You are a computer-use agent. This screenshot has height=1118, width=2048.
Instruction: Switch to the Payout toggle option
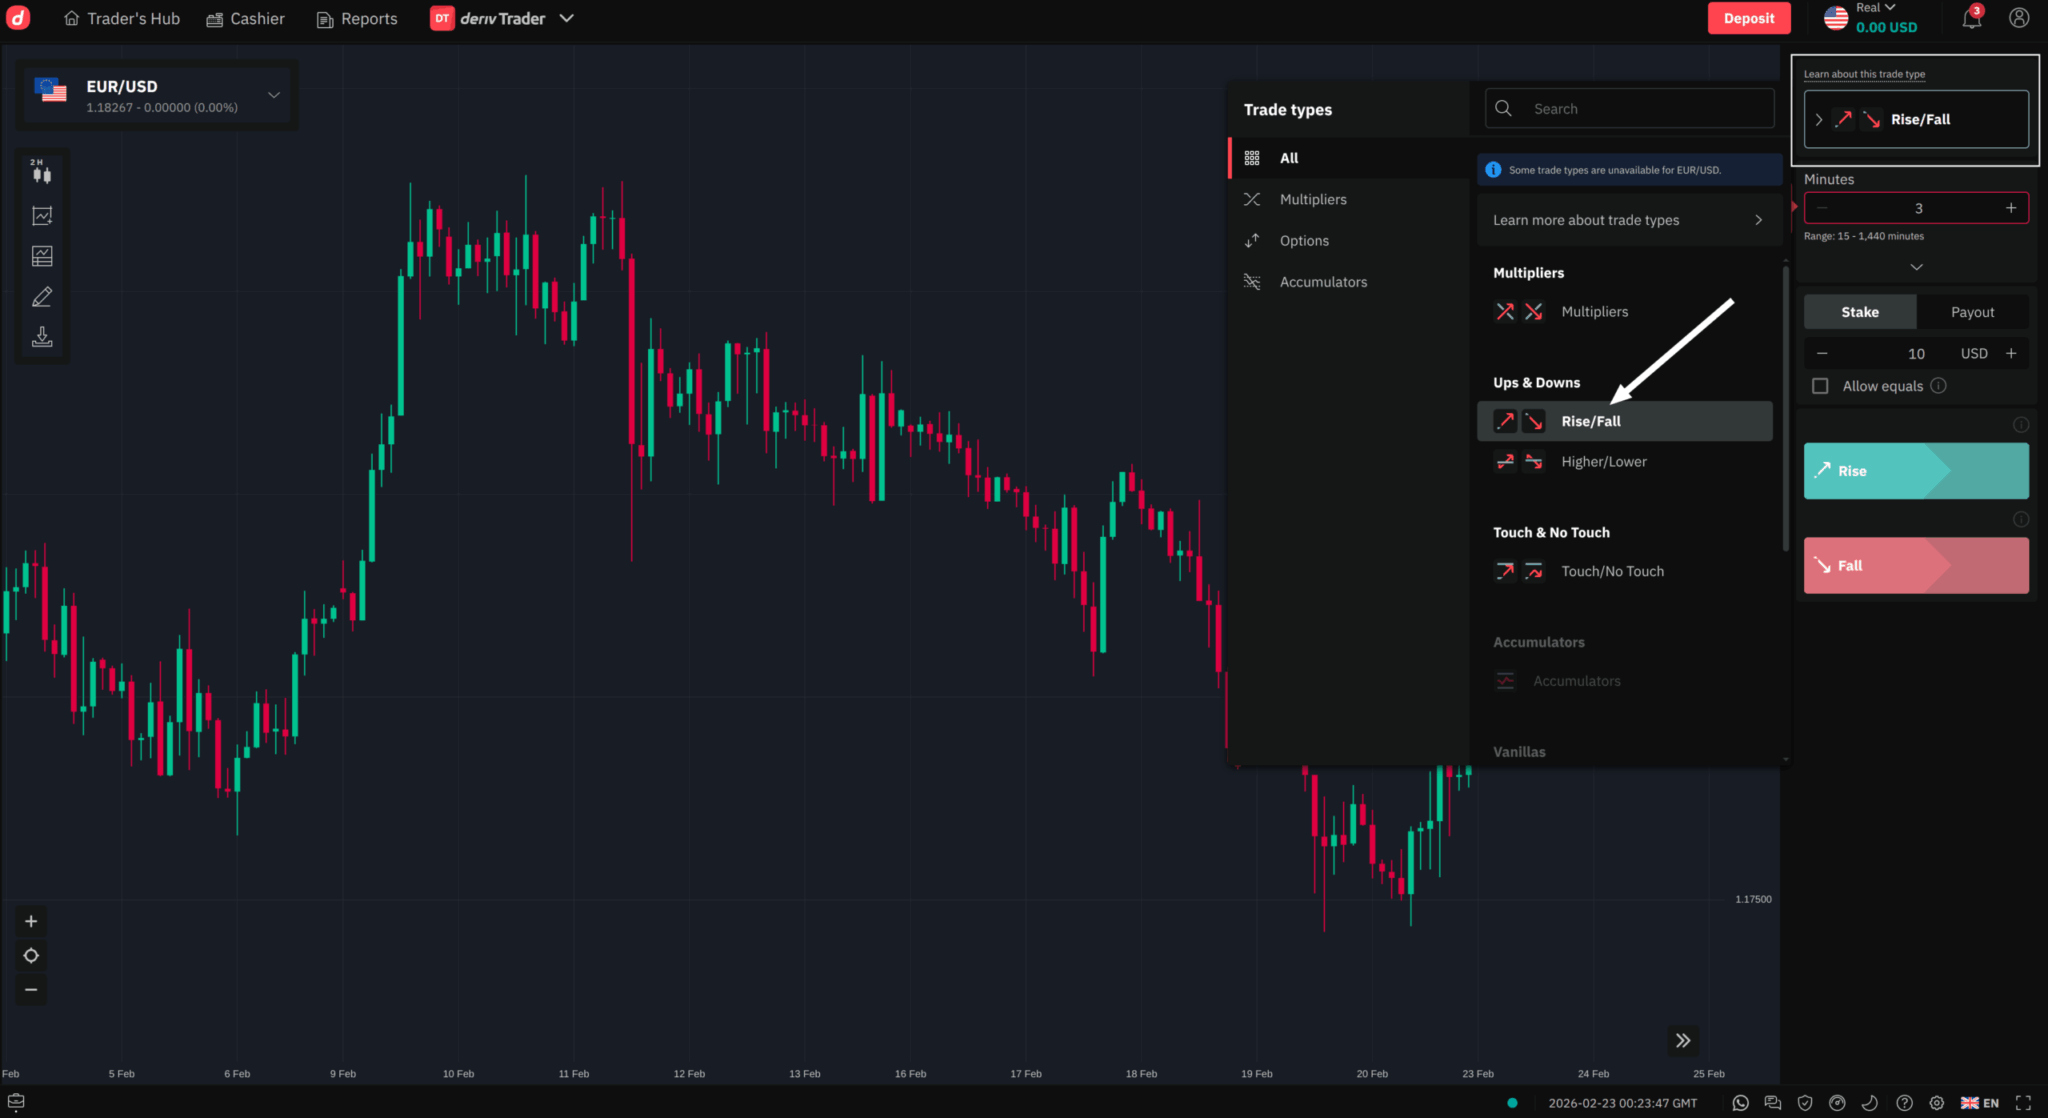coord(1972,312)
